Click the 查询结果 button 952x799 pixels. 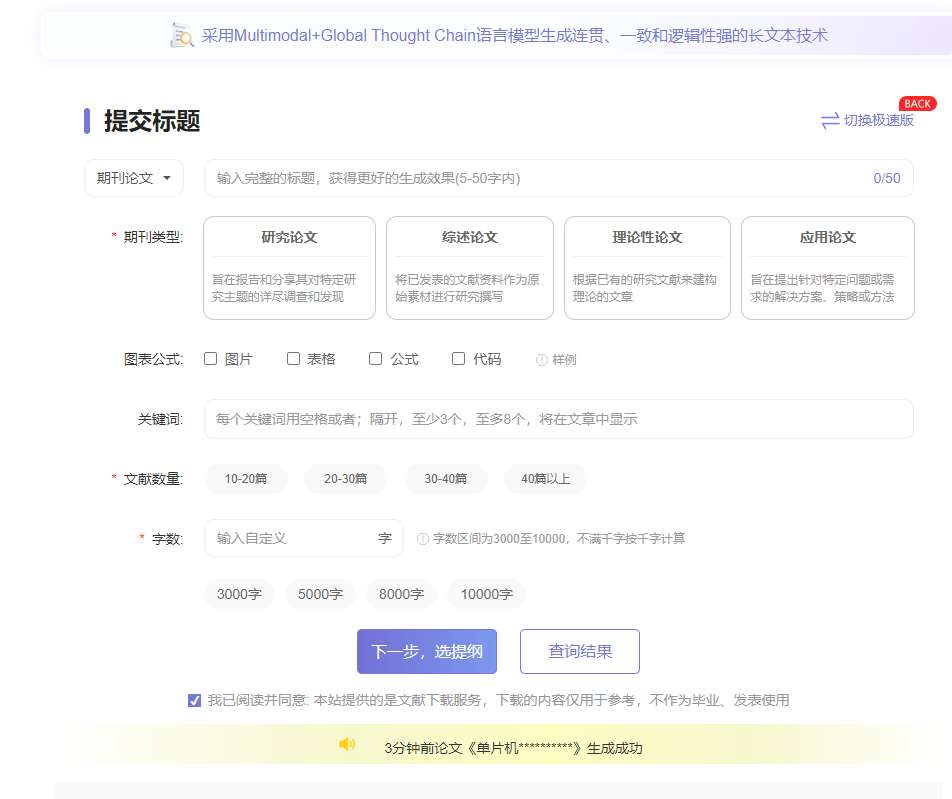point(580,651)
